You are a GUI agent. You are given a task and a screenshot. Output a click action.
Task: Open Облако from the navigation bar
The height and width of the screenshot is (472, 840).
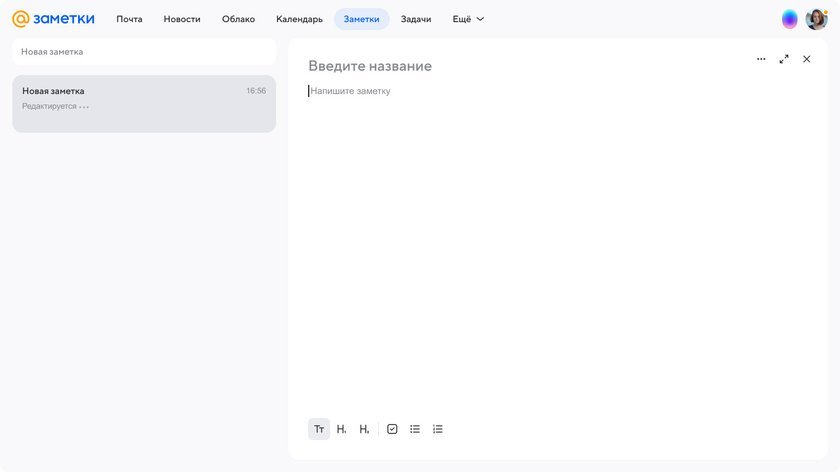pos(238,19)
